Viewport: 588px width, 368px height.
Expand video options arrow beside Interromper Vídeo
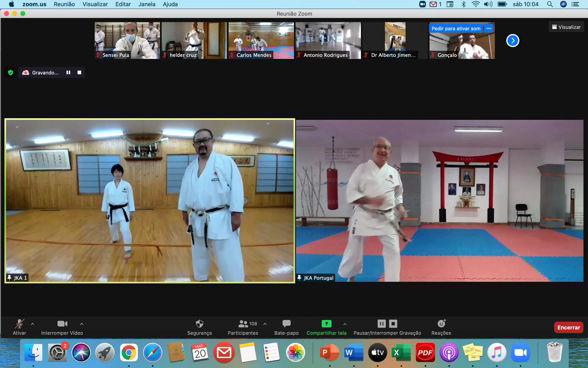(x=82, y=324)
